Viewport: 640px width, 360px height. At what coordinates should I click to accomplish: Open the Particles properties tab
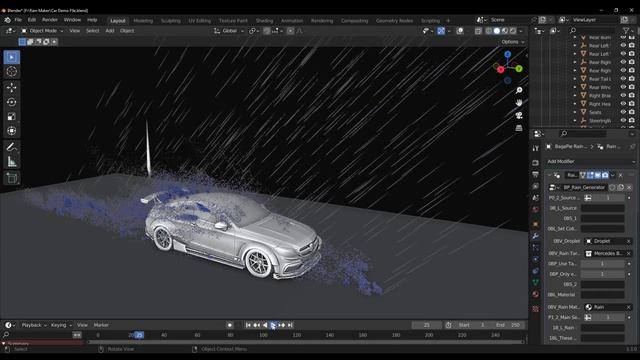pyautogui.click(x=536, y=248)
